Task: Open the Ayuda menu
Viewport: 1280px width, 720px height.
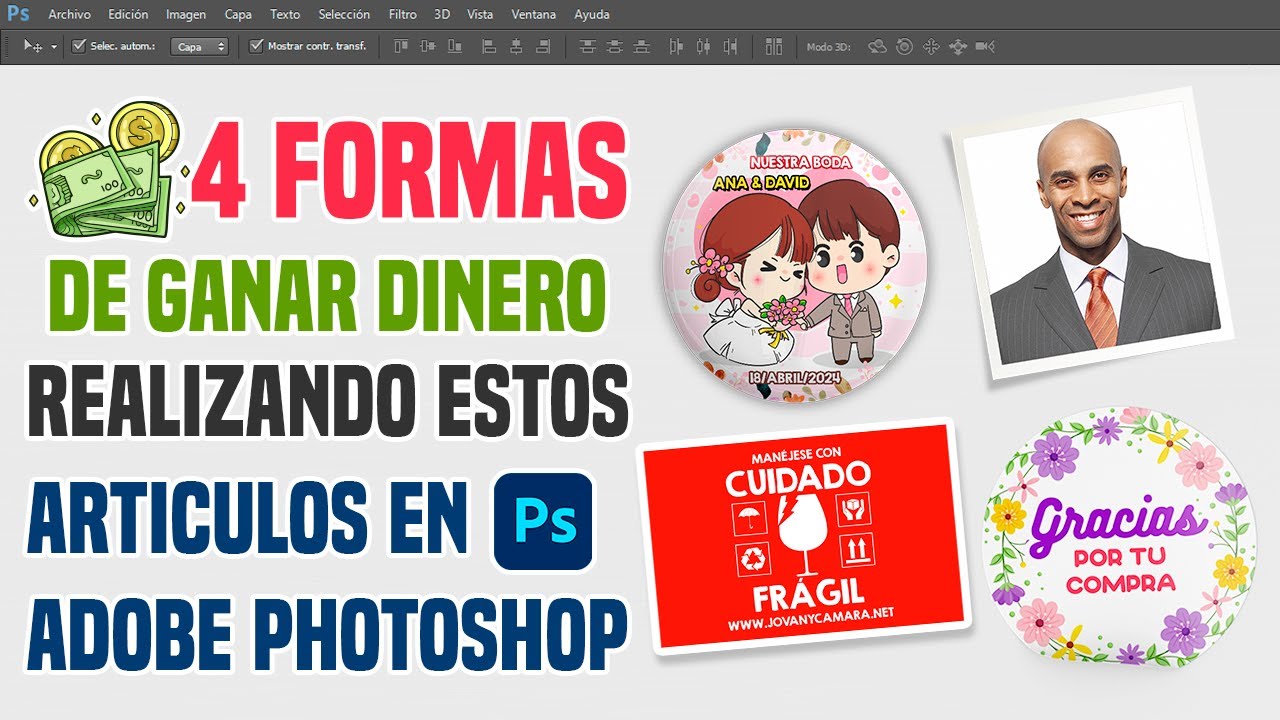Action: pyautogui.click(x=592, y=15)
